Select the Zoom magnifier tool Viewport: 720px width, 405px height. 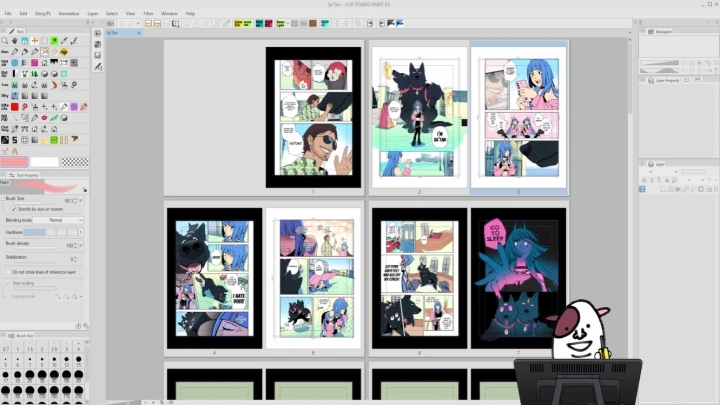[5, 41]
